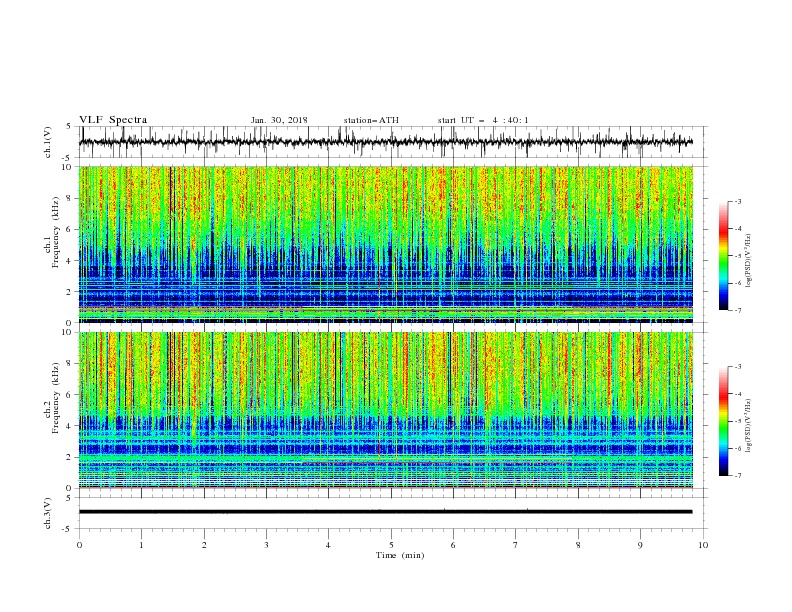Click the "ch.1(V)" vertical axis label
Viewport: 792px width, 612px height.
click(x=48, y=142)
